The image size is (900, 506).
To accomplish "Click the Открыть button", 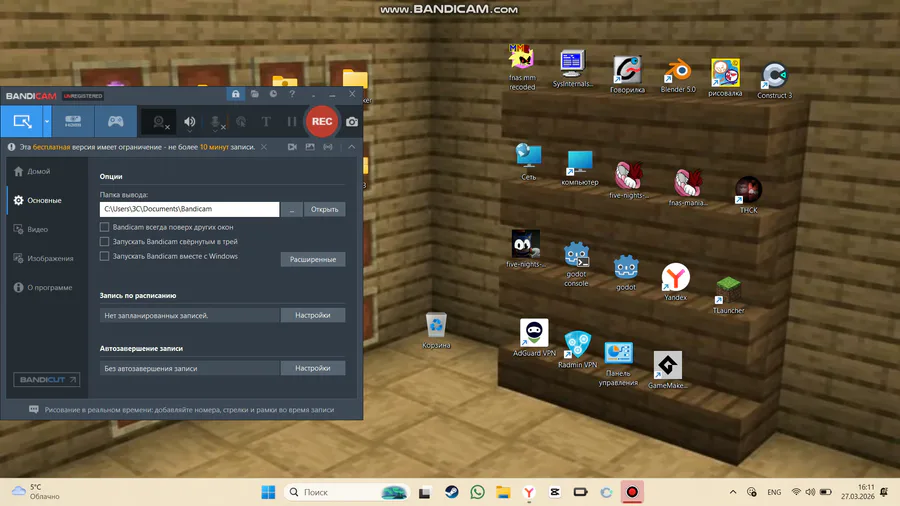I will (x=324, y=209).
